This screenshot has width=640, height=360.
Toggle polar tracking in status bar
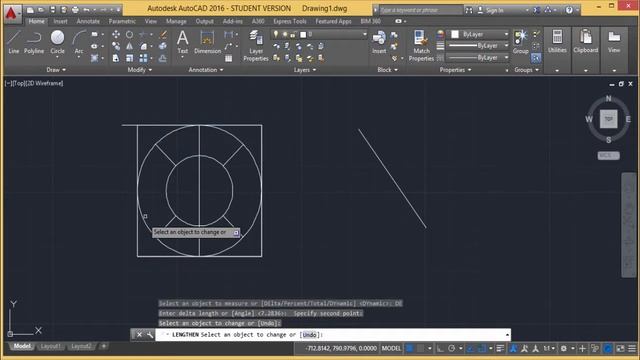click(451, 348)
